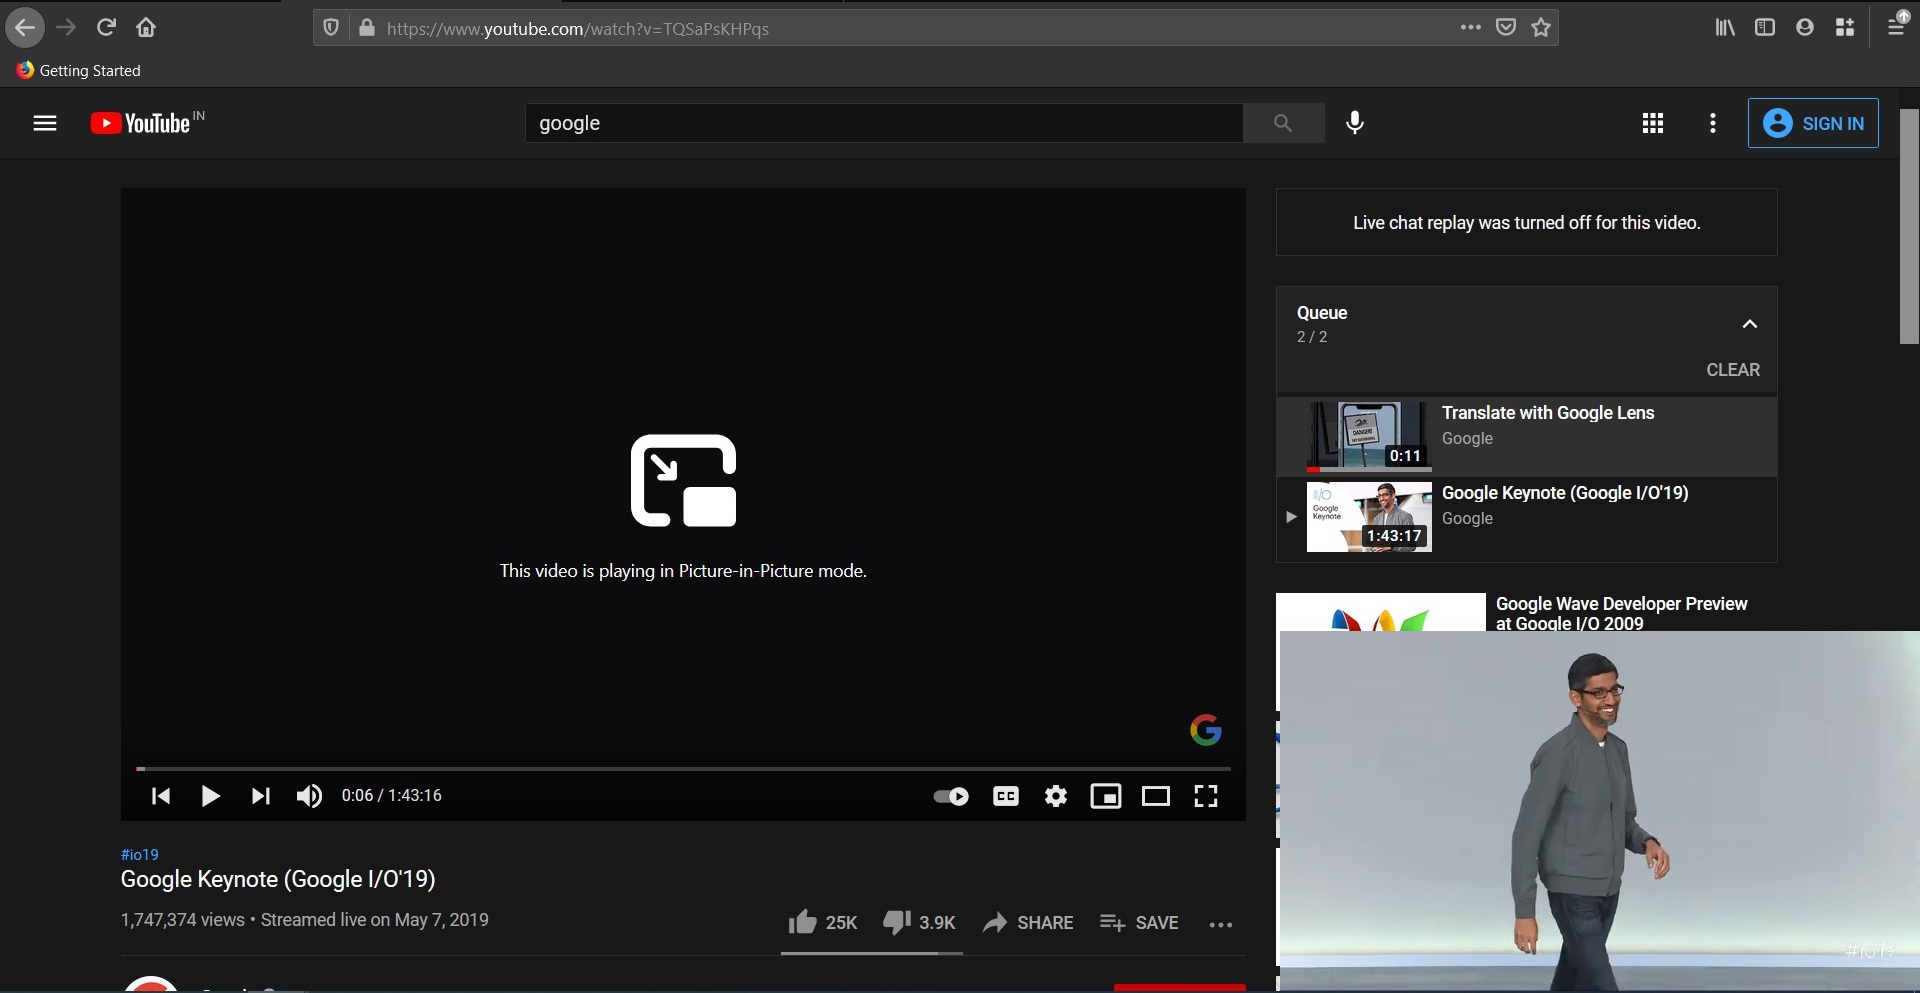
Task: Open Firefox account icon
Action: click(1805, 27)
